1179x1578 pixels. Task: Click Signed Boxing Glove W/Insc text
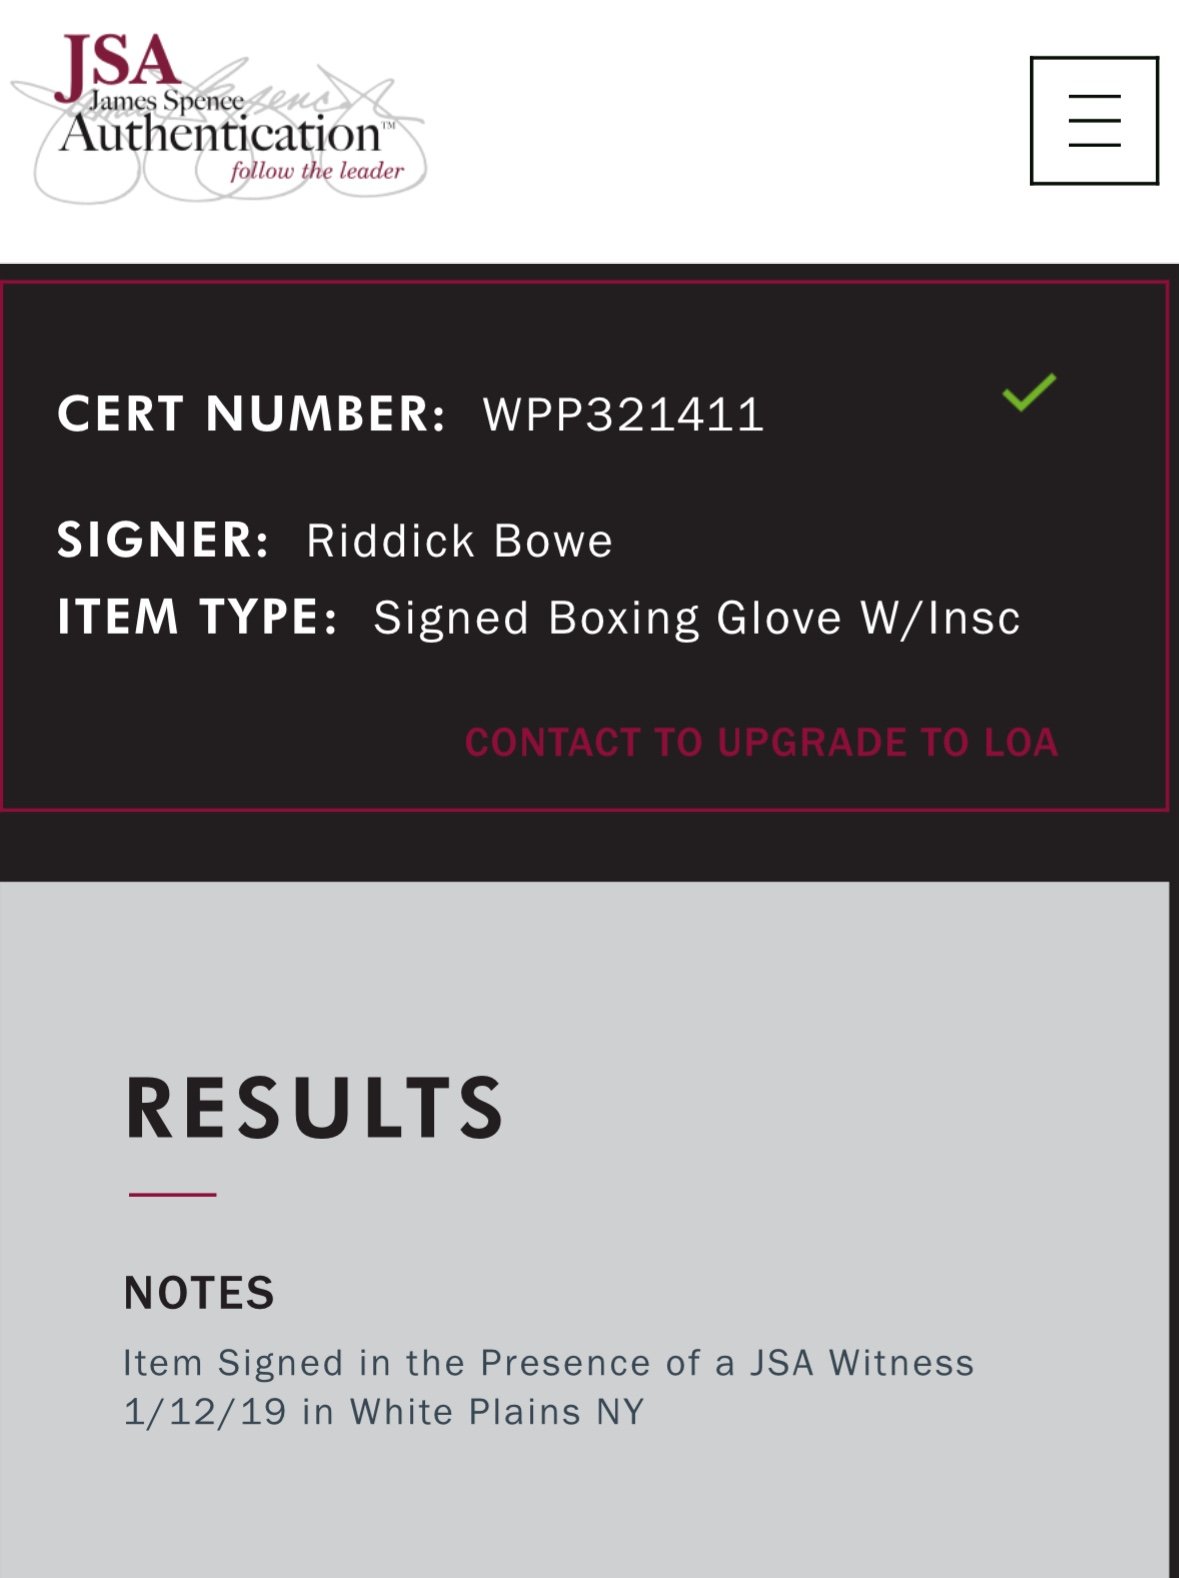coord(697,618)
